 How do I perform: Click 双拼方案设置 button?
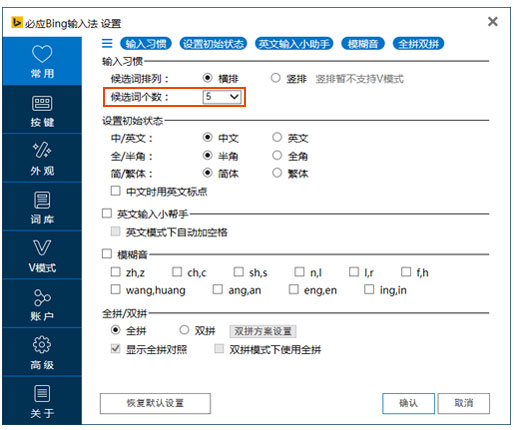coord(263,331)
